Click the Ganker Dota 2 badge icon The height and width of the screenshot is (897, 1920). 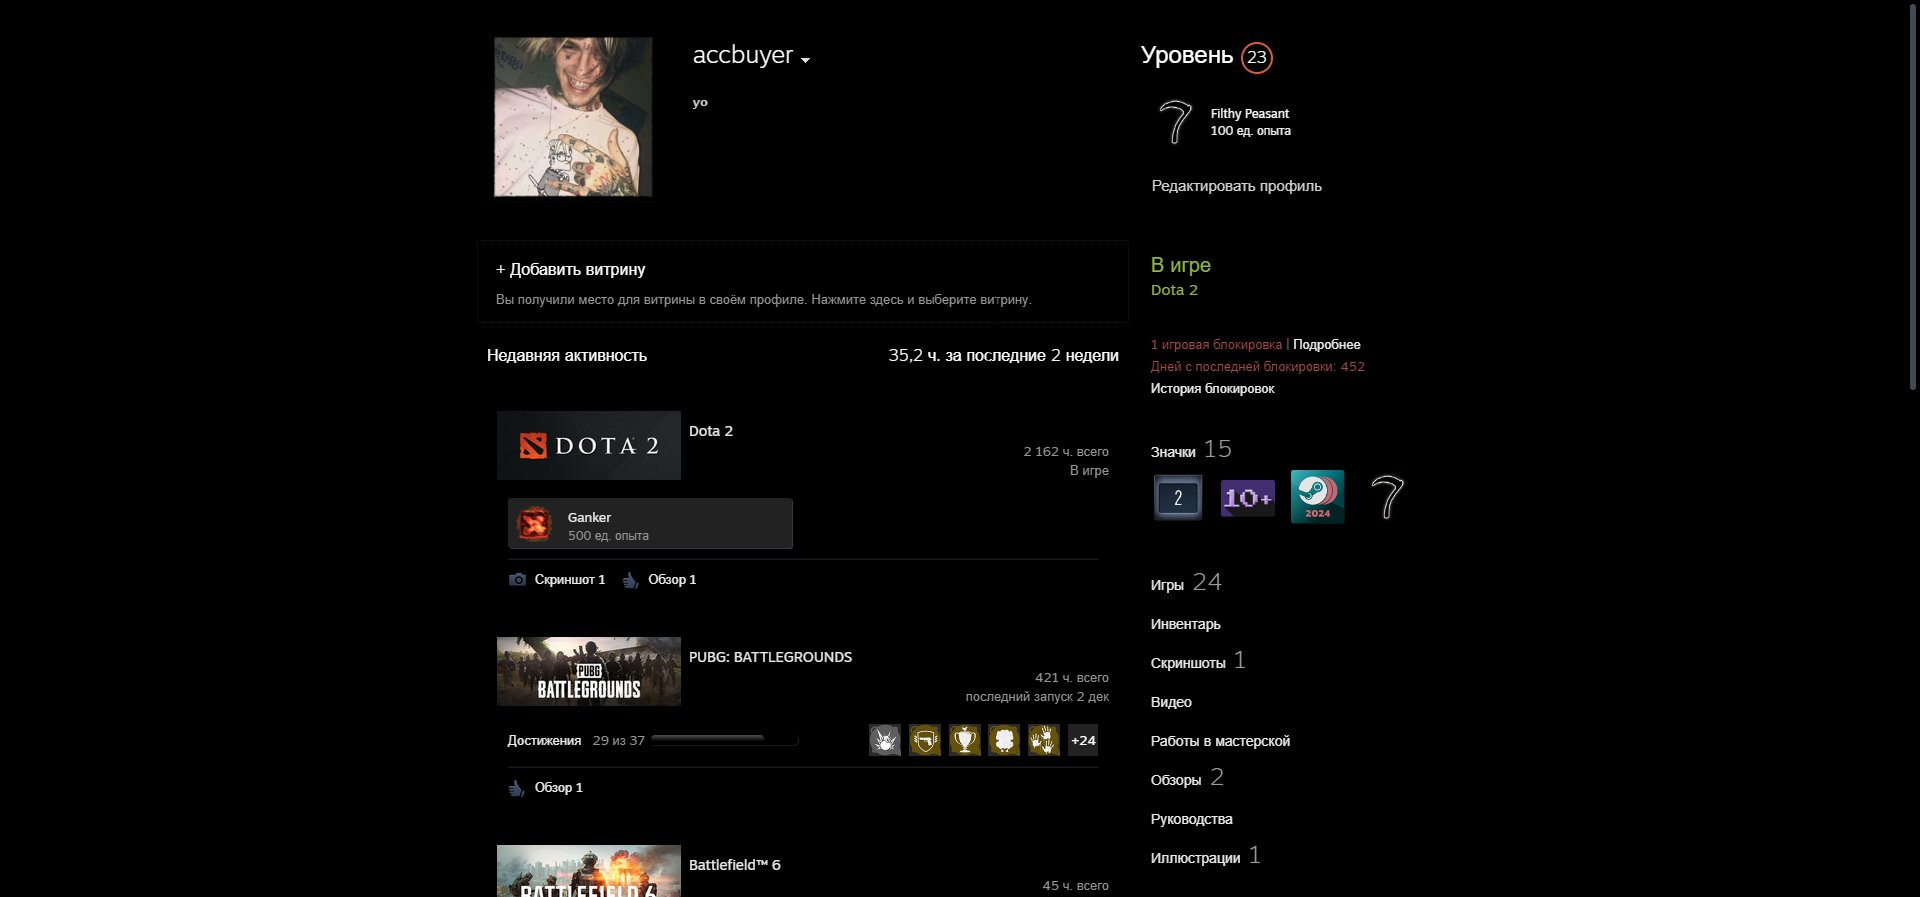(534, 524)
